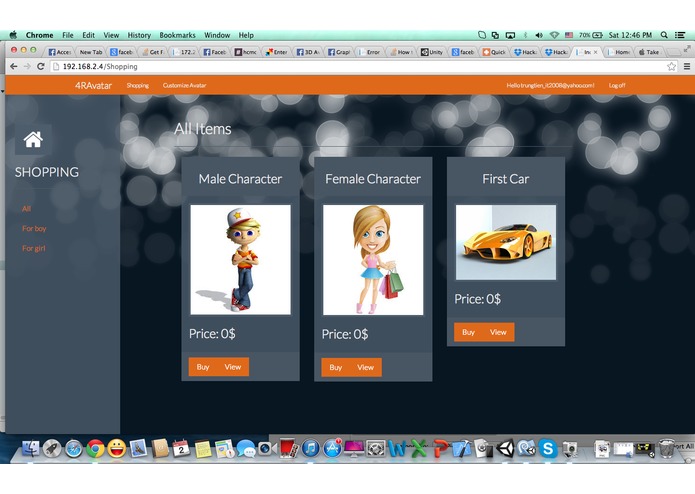Filter items For boy
The width and height of the screenshot is (695, 494).
[34, 229]
